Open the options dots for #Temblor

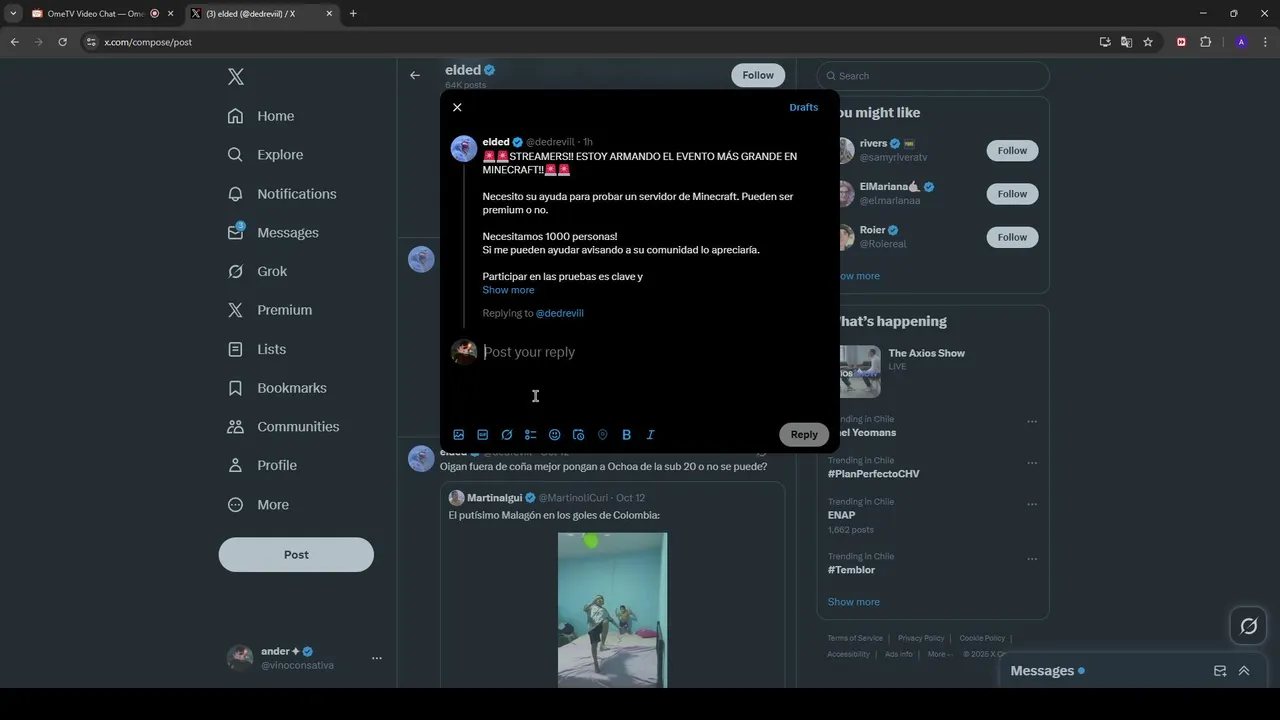click(x=1032, y=559)
